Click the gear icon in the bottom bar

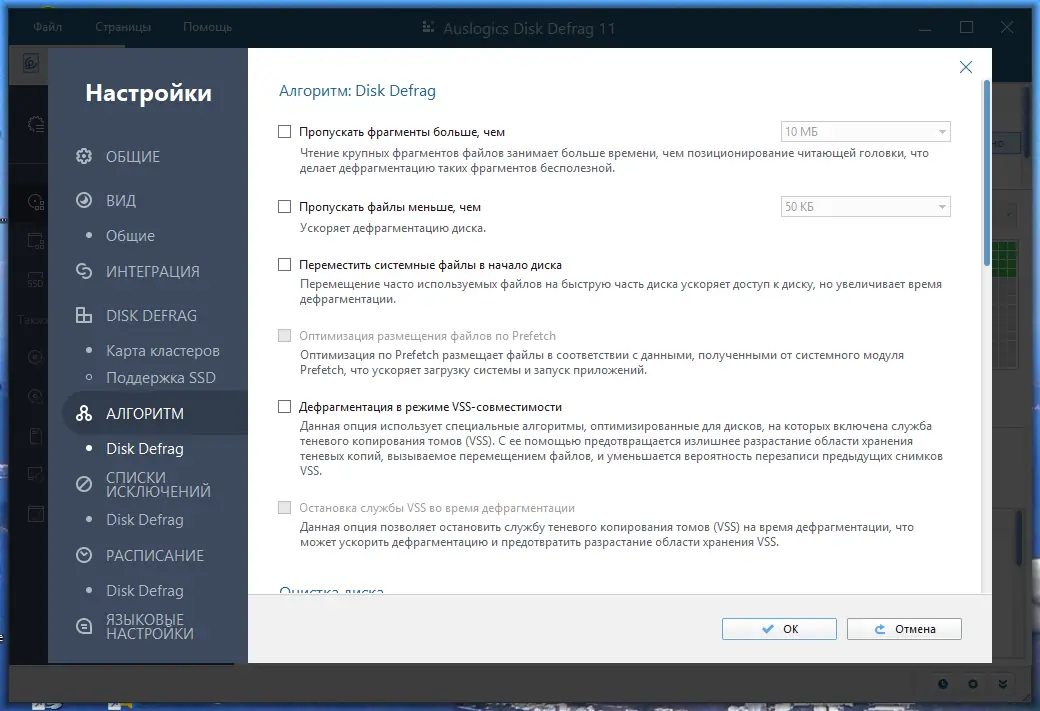point(972,684)
